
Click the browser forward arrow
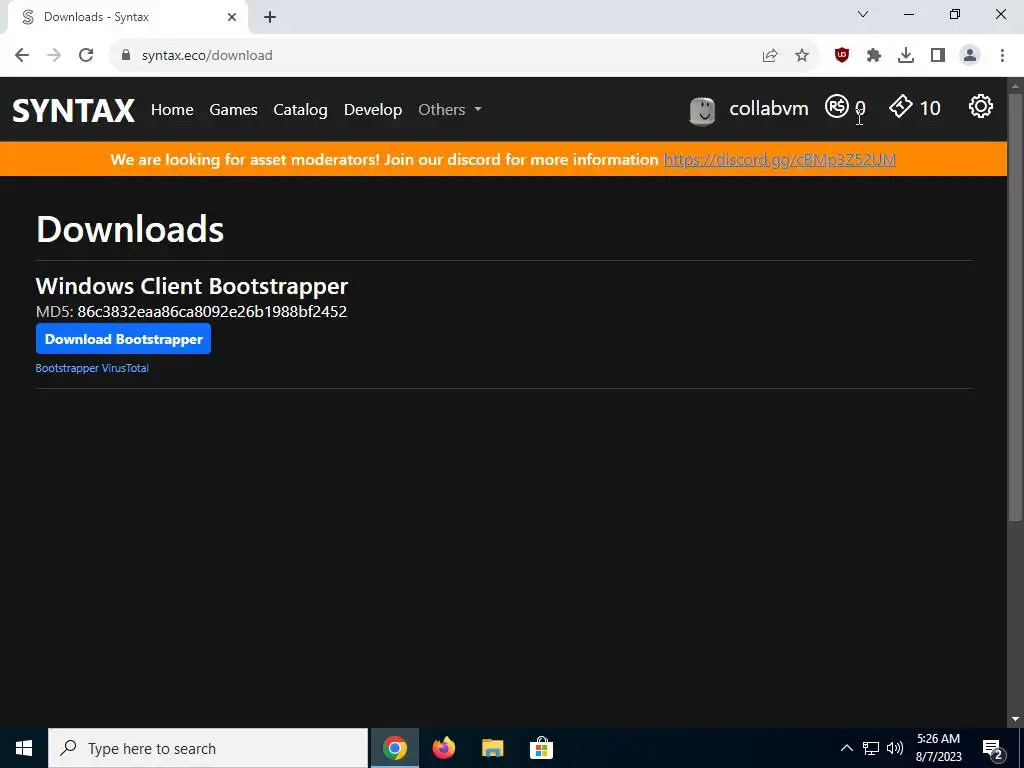pos(54,56)
